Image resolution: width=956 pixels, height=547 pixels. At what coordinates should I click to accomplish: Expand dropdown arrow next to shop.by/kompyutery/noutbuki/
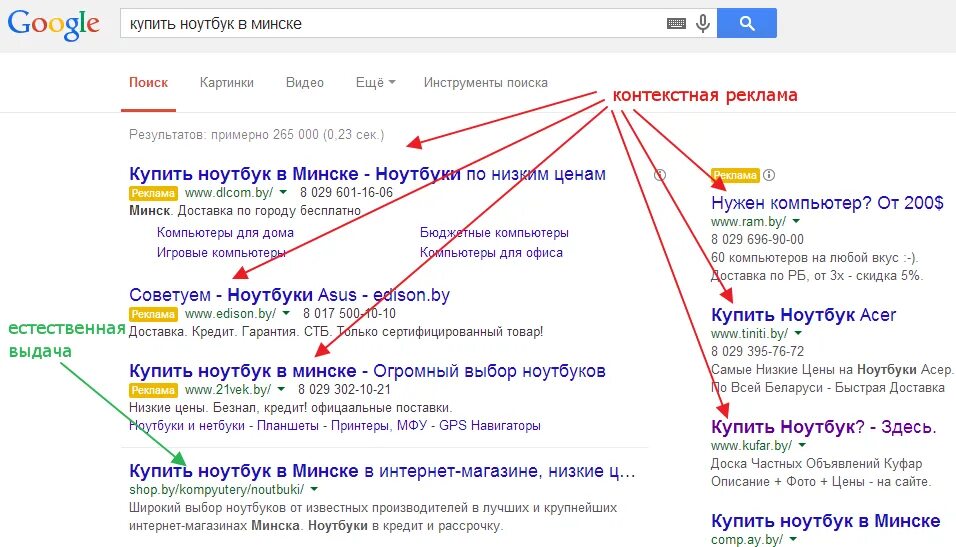[x=314, y=489]
